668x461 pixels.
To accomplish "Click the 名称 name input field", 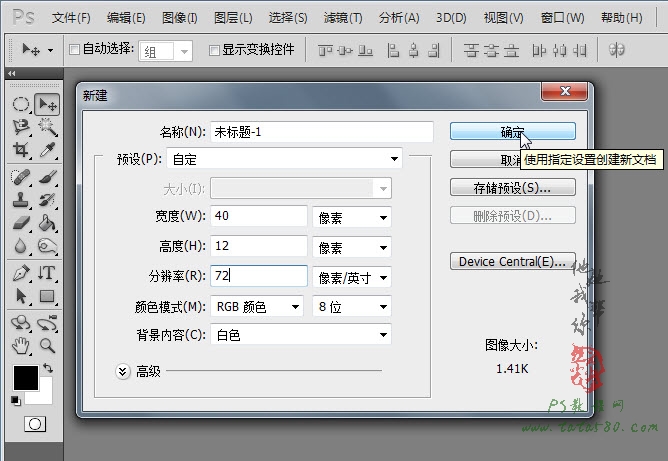I will tap(322, 132).
